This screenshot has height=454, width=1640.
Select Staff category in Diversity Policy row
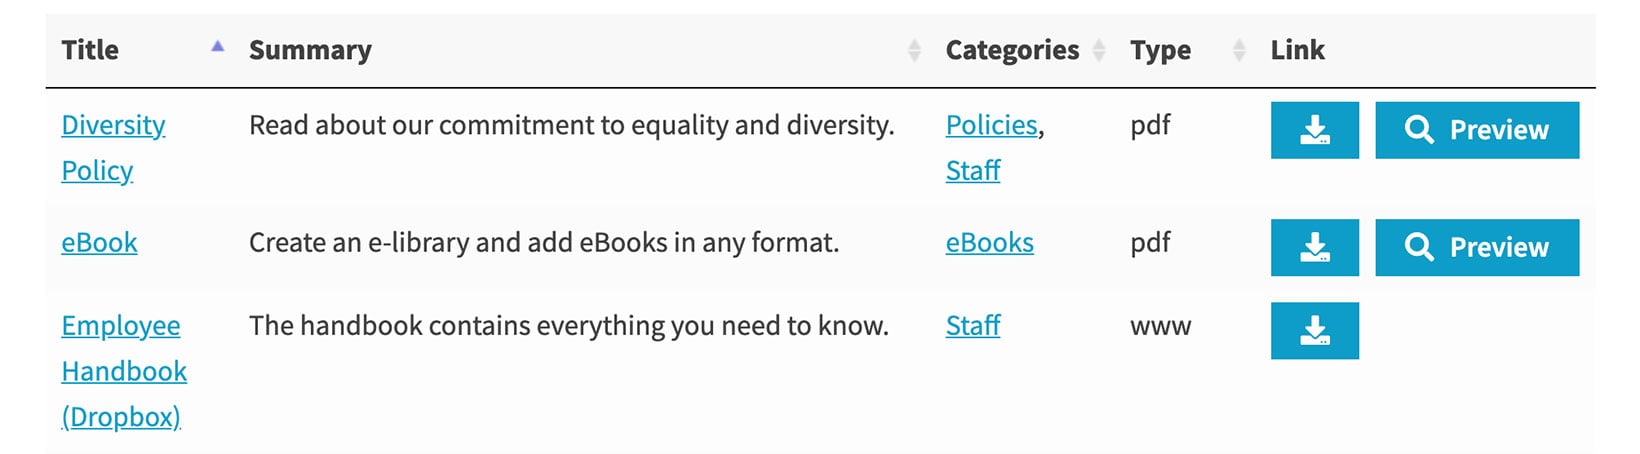tap(973, 171)
